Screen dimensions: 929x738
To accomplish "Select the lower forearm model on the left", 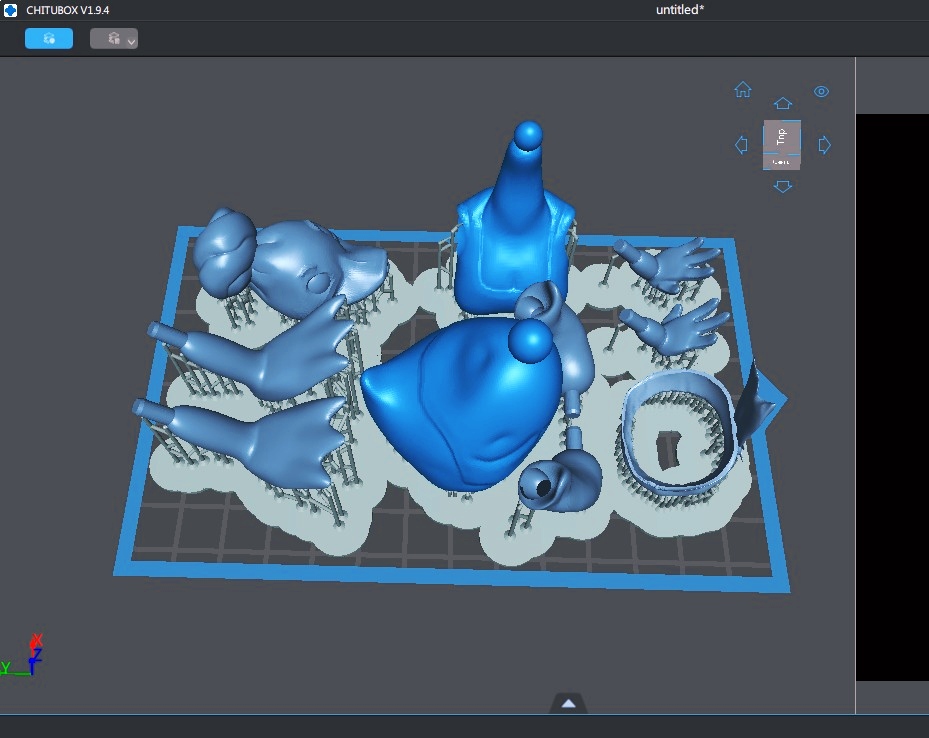I will point(250,440).
